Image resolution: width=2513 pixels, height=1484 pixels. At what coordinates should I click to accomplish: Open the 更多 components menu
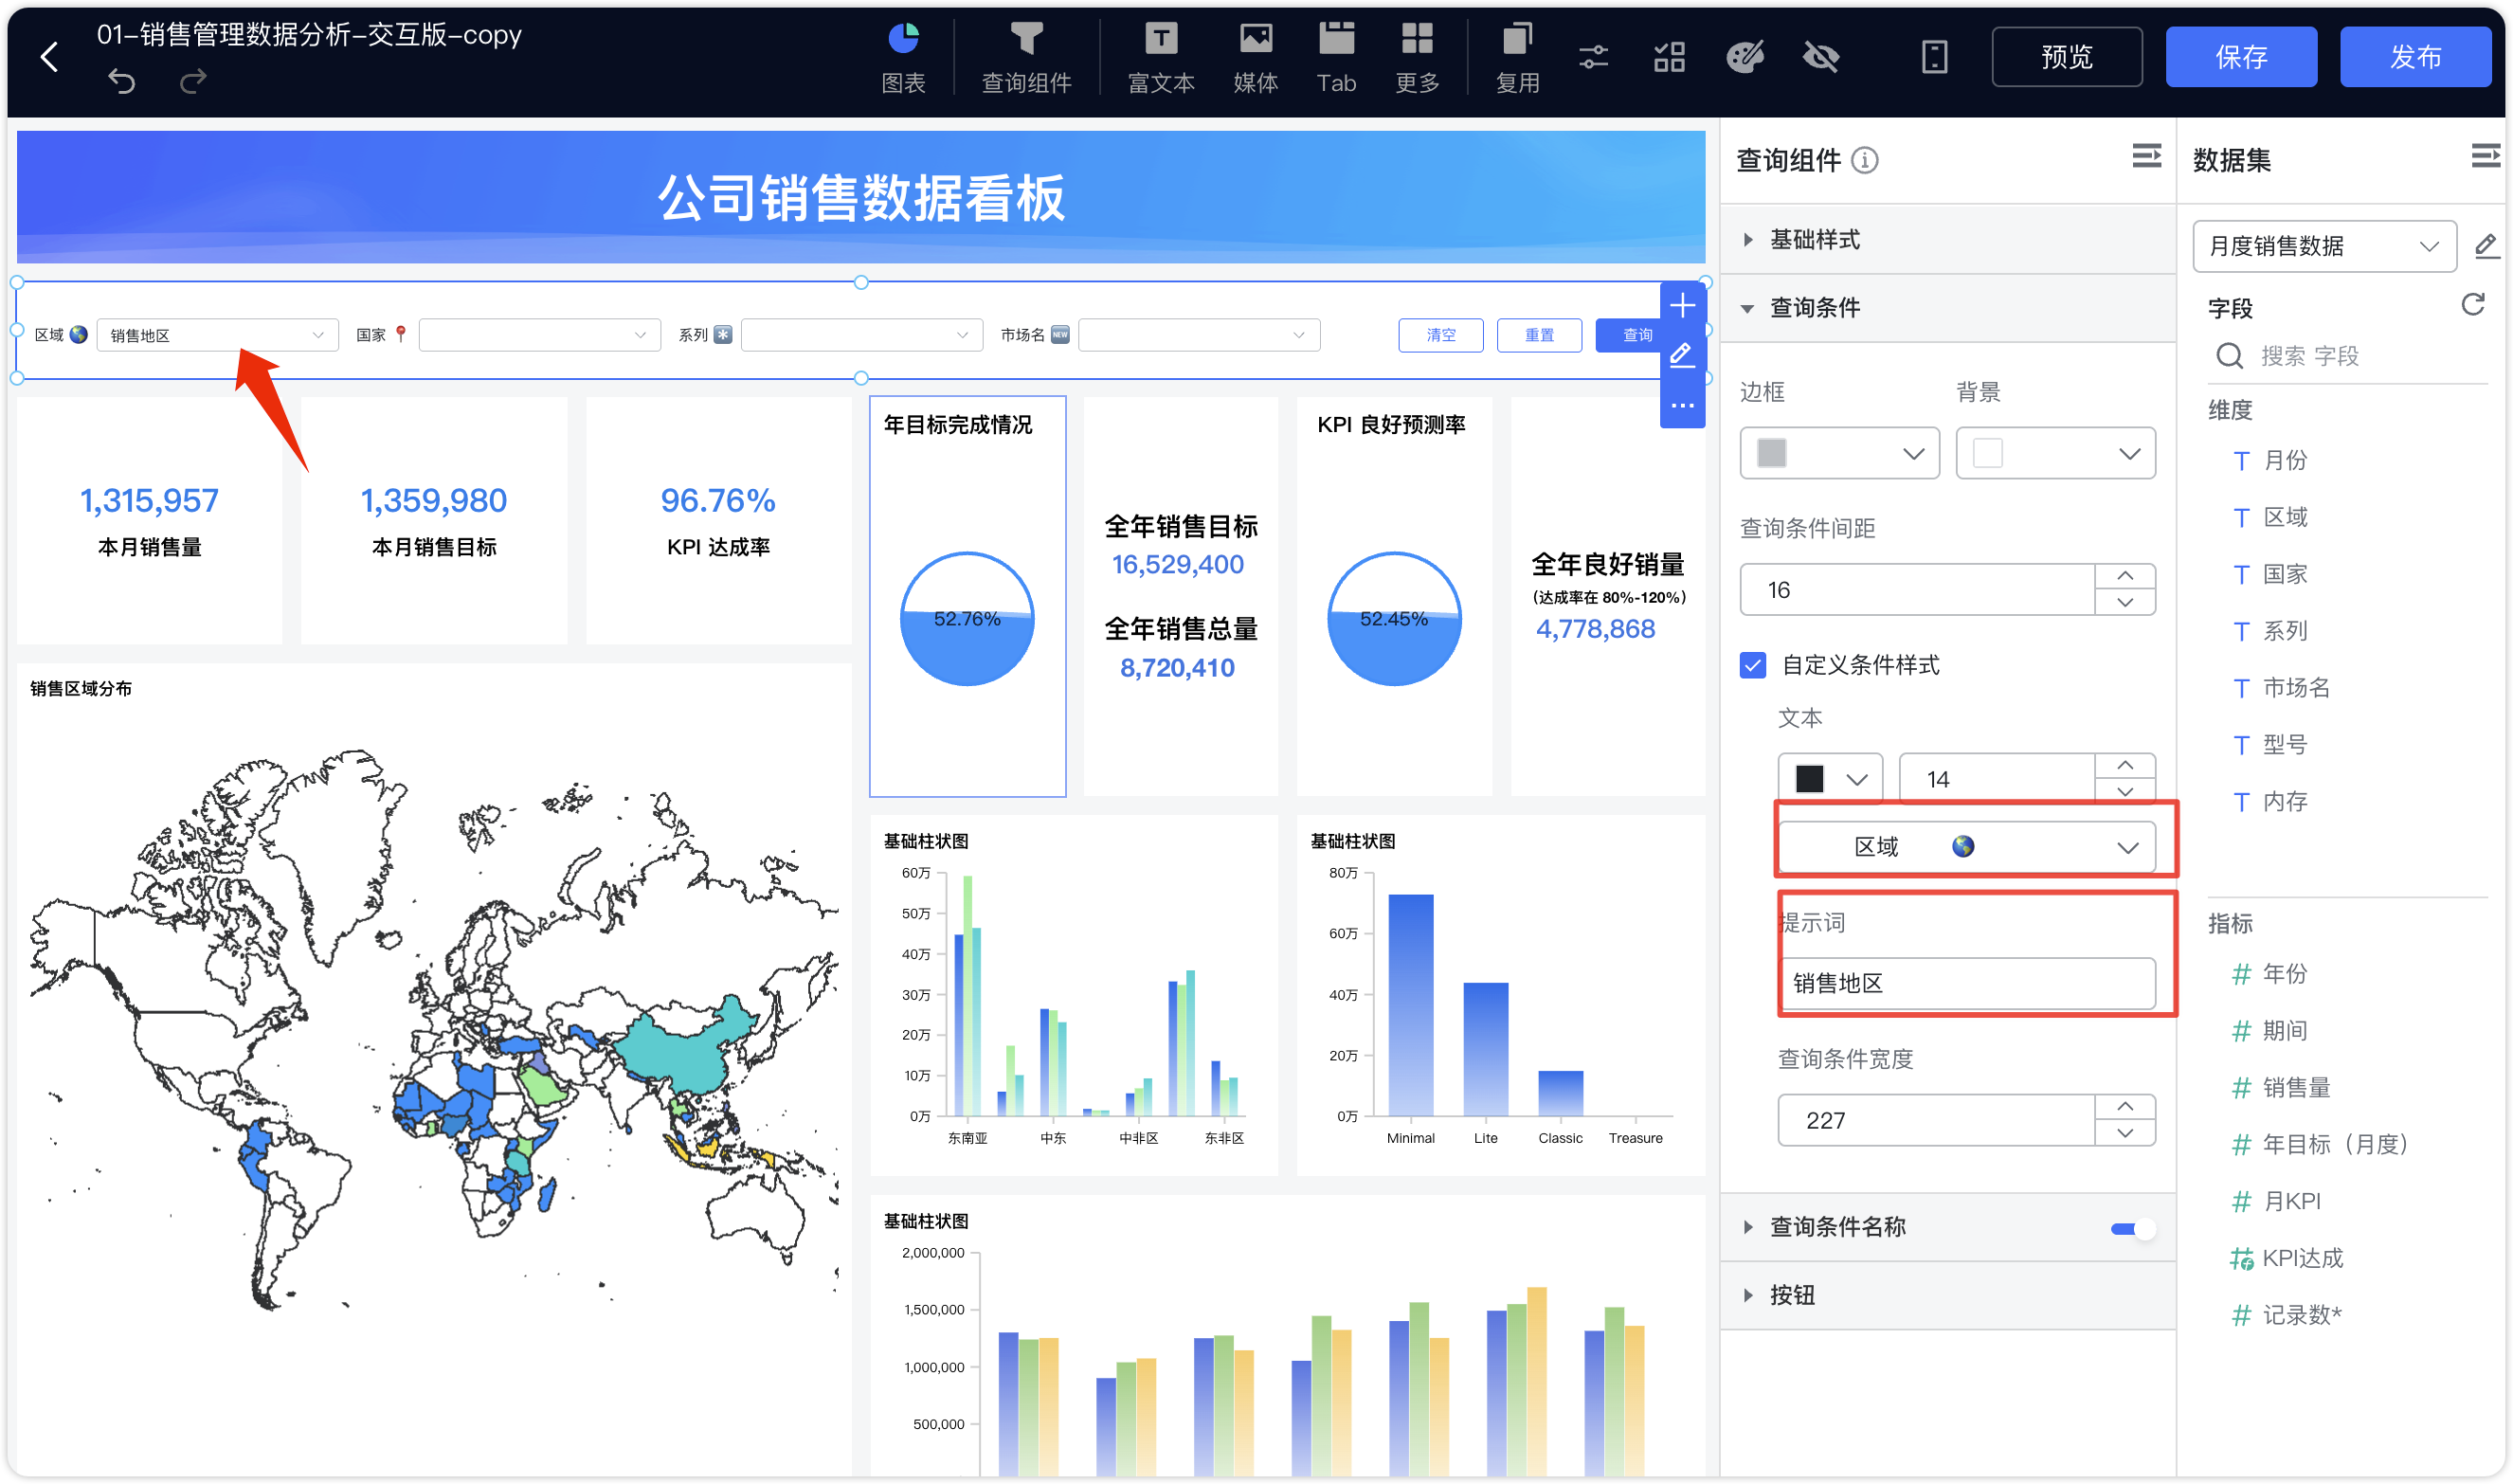click(x=1417, y=58)
